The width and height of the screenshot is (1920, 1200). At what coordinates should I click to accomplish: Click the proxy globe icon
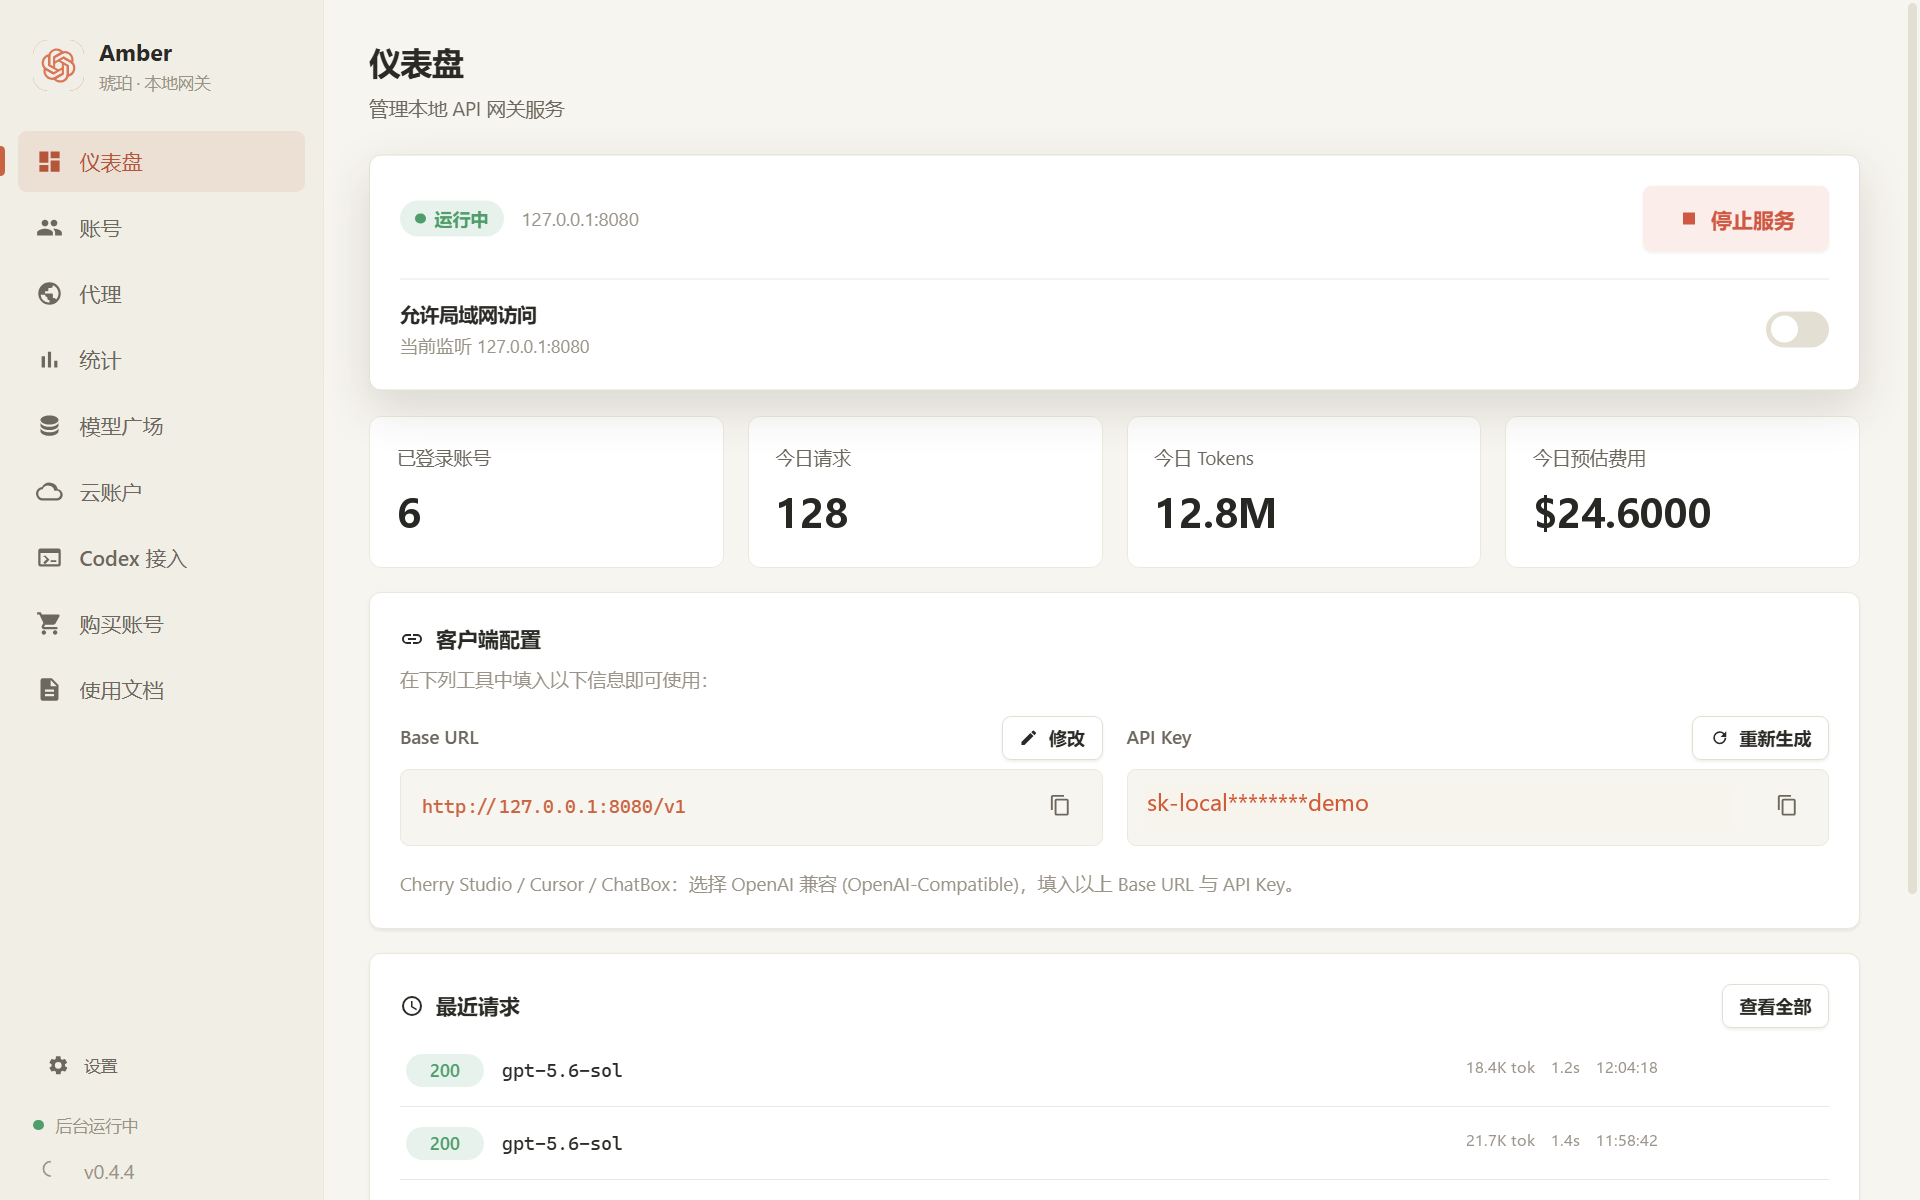point(49,294)
